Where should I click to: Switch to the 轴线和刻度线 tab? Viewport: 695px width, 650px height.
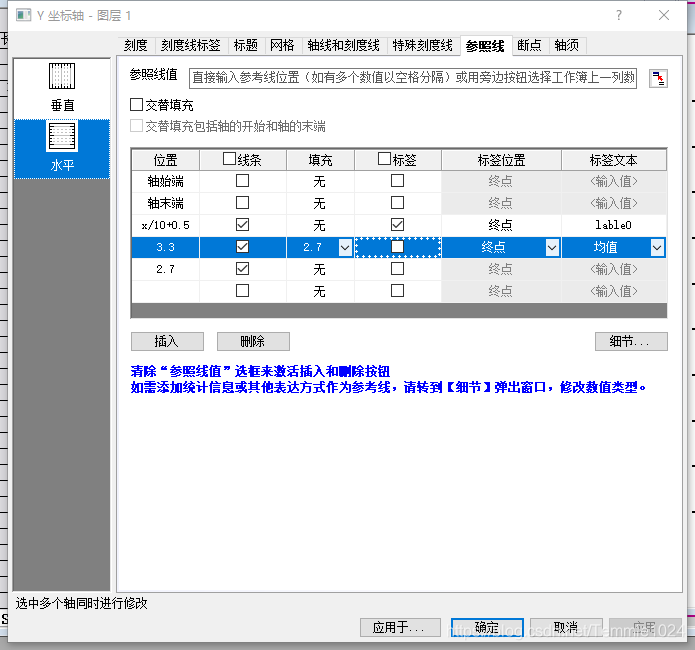(x=344, y=45)
